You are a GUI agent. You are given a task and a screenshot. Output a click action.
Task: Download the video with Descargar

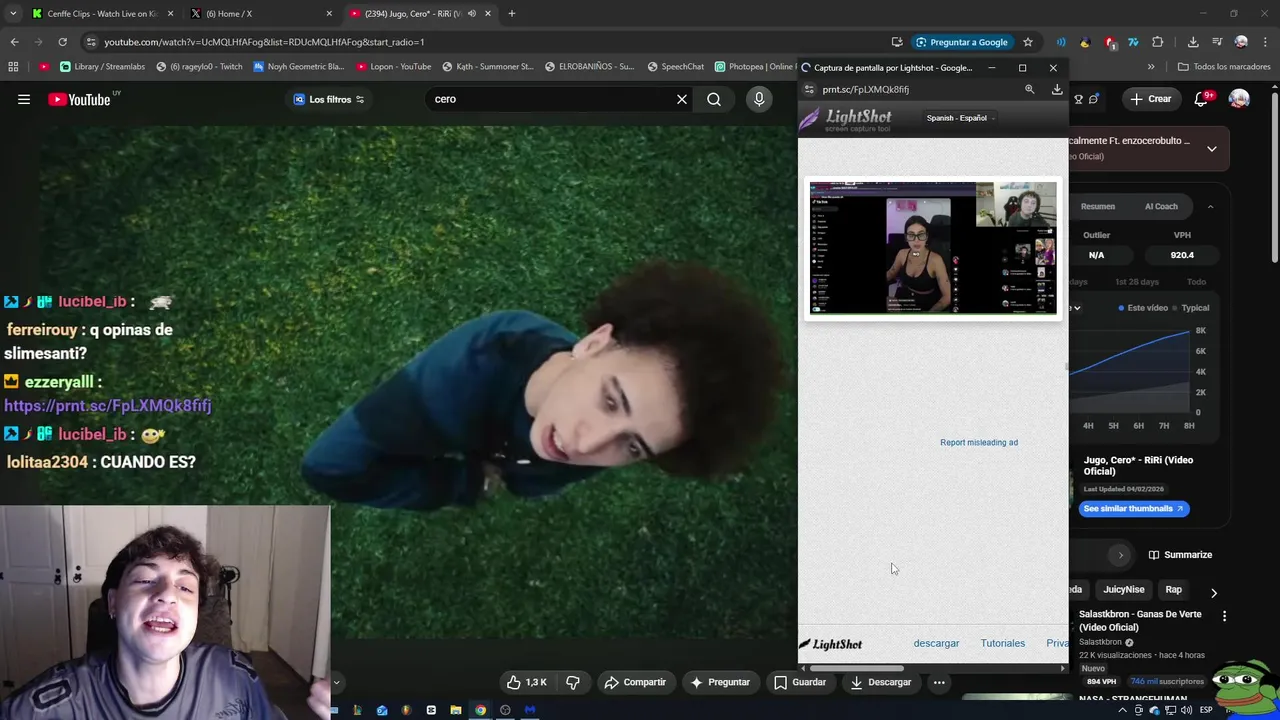point(881,682)
